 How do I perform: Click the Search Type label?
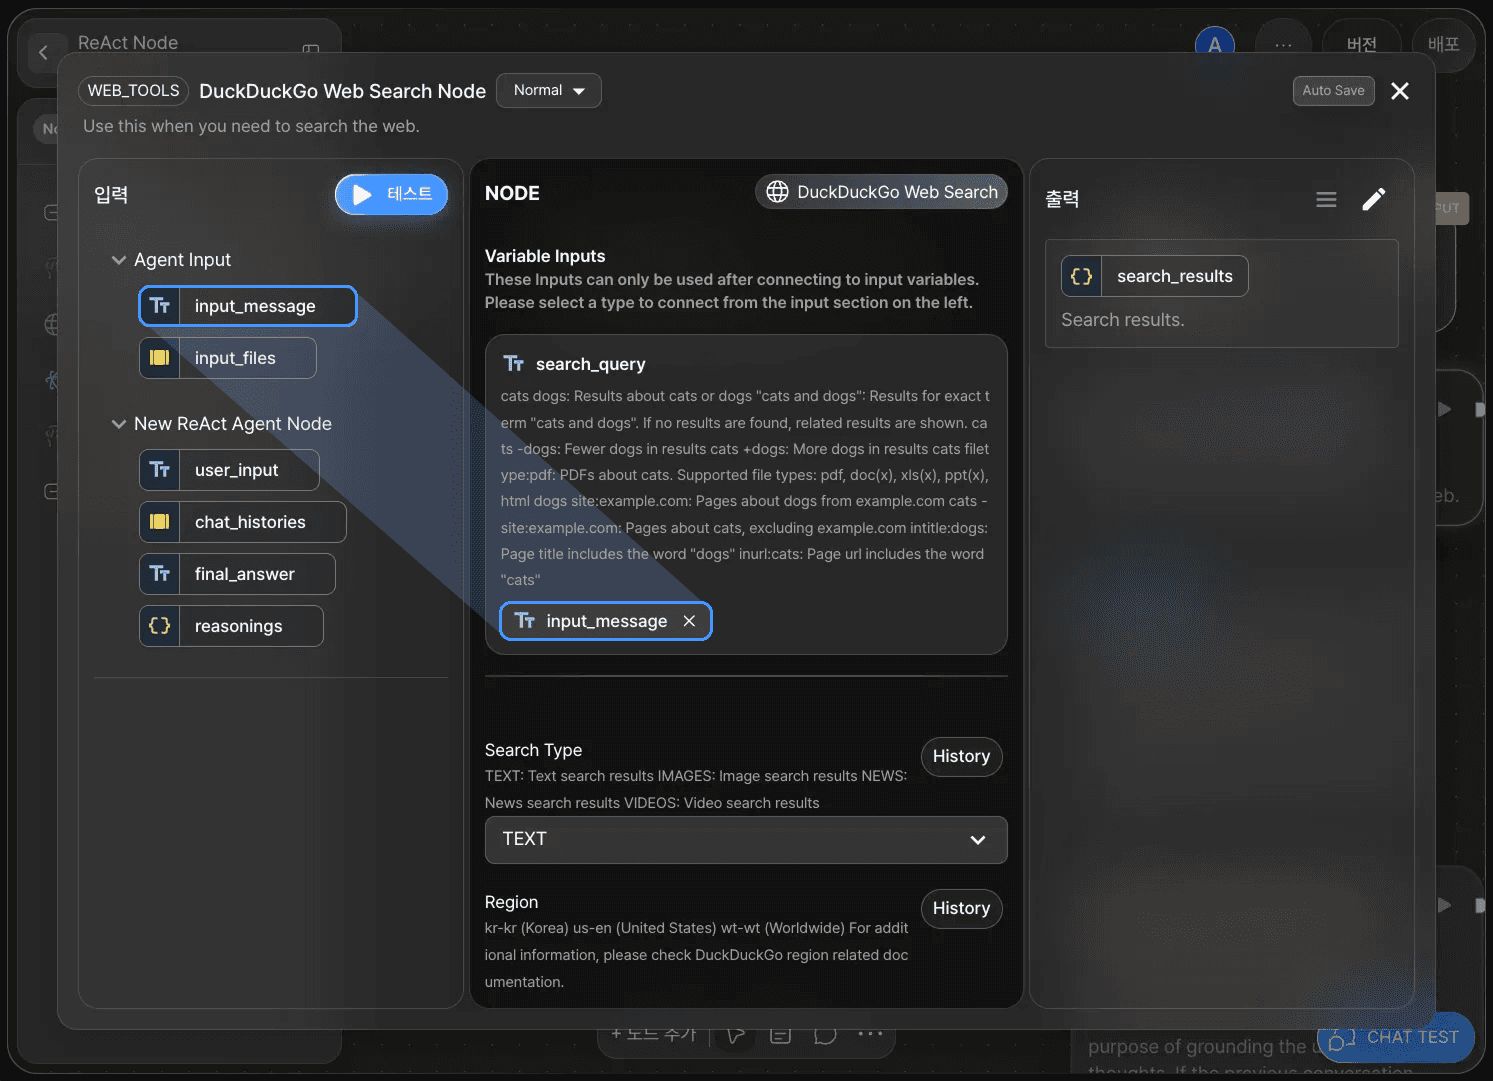click(x=533, y=750)
